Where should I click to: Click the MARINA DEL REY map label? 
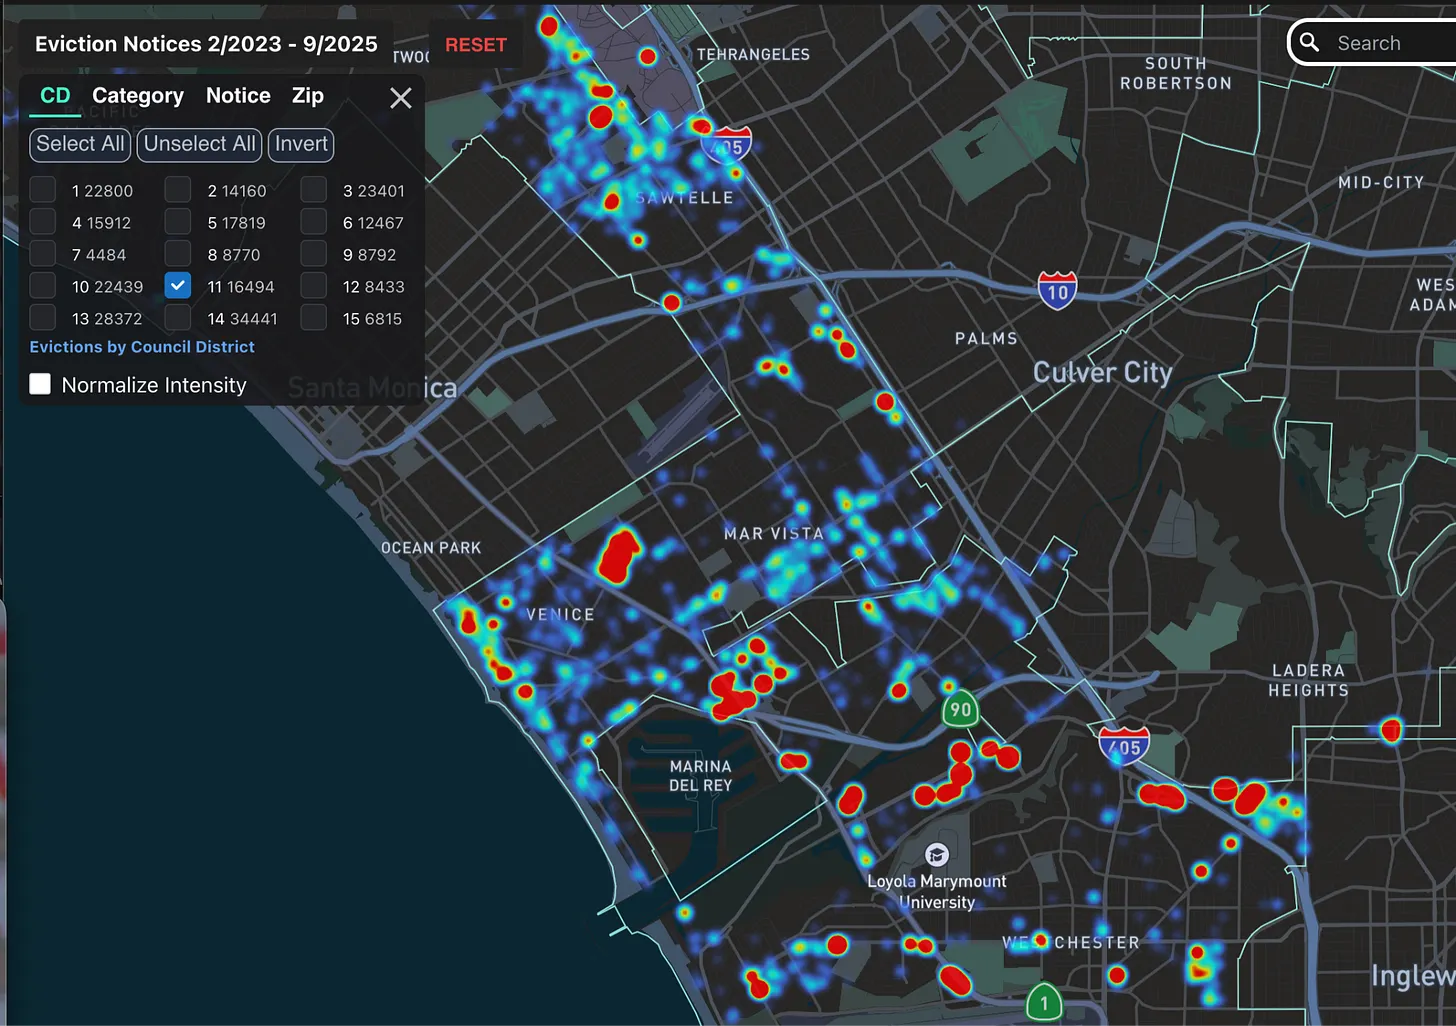(x=700, y=776)
